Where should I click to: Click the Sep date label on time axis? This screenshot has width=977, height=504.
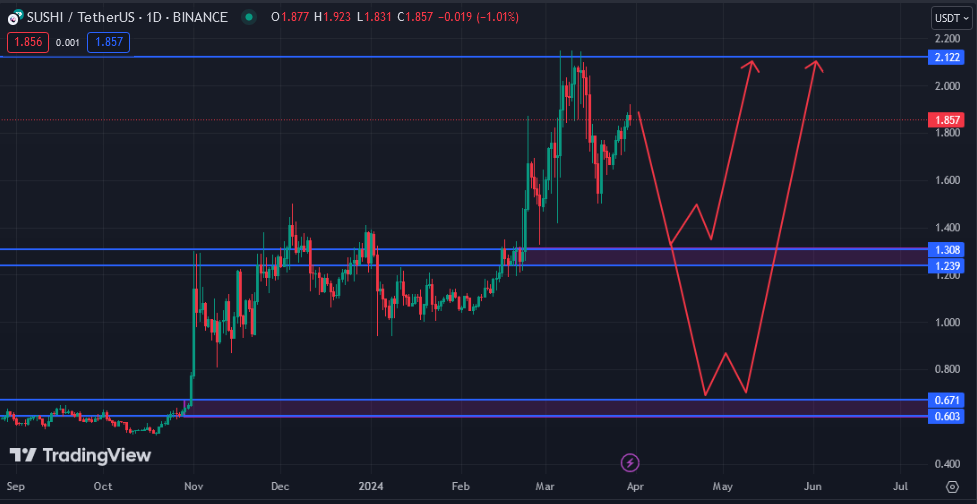(14, 486)
